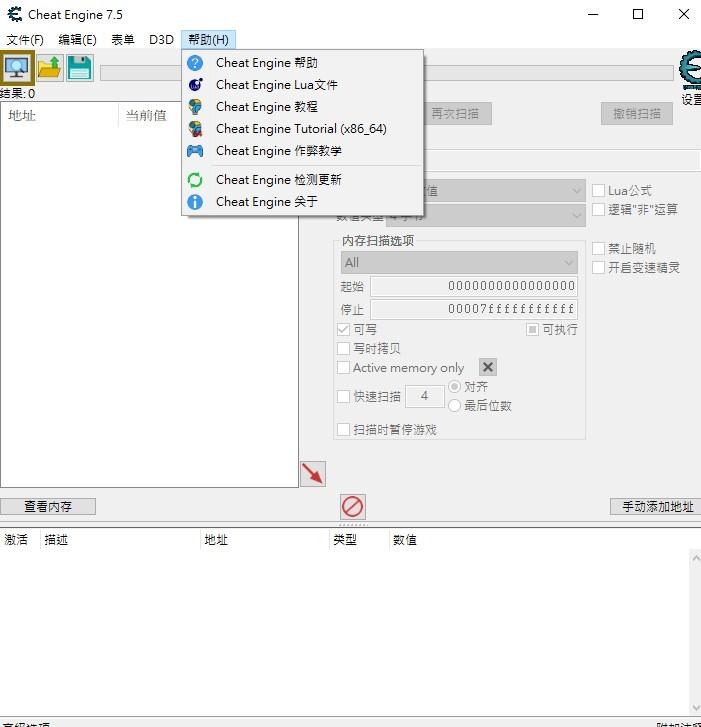
Task: Click the 数值 column header
Action: coord(405,540)
